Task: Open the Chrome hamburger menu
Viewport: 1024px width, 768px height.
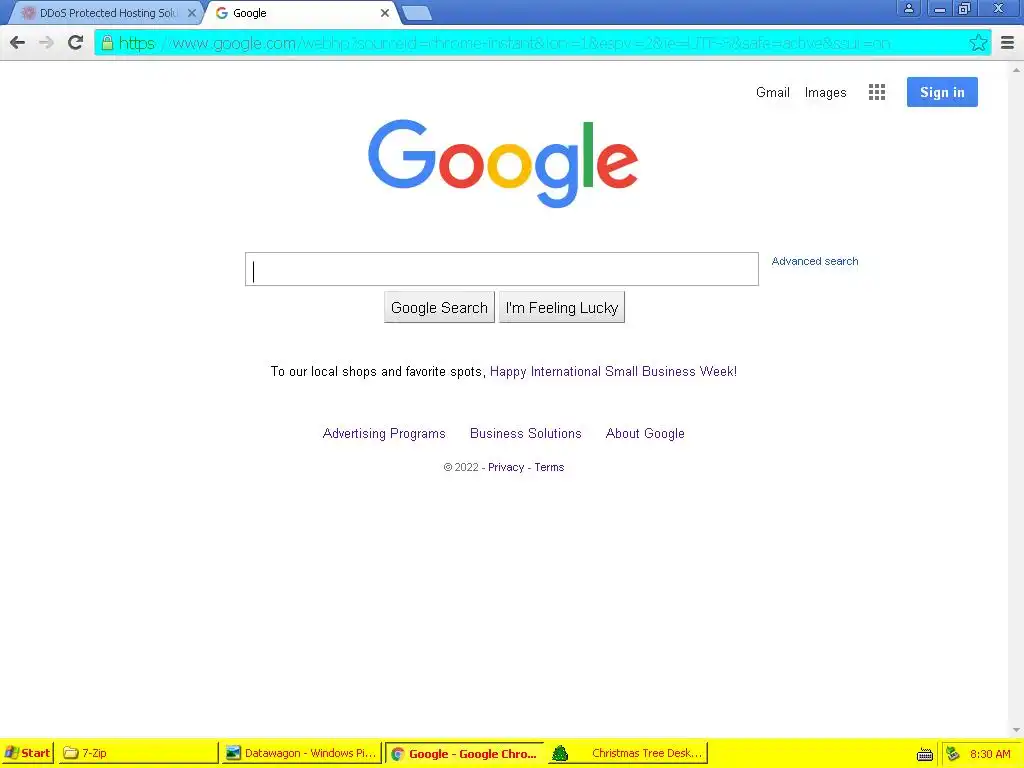Action: 1008,43
